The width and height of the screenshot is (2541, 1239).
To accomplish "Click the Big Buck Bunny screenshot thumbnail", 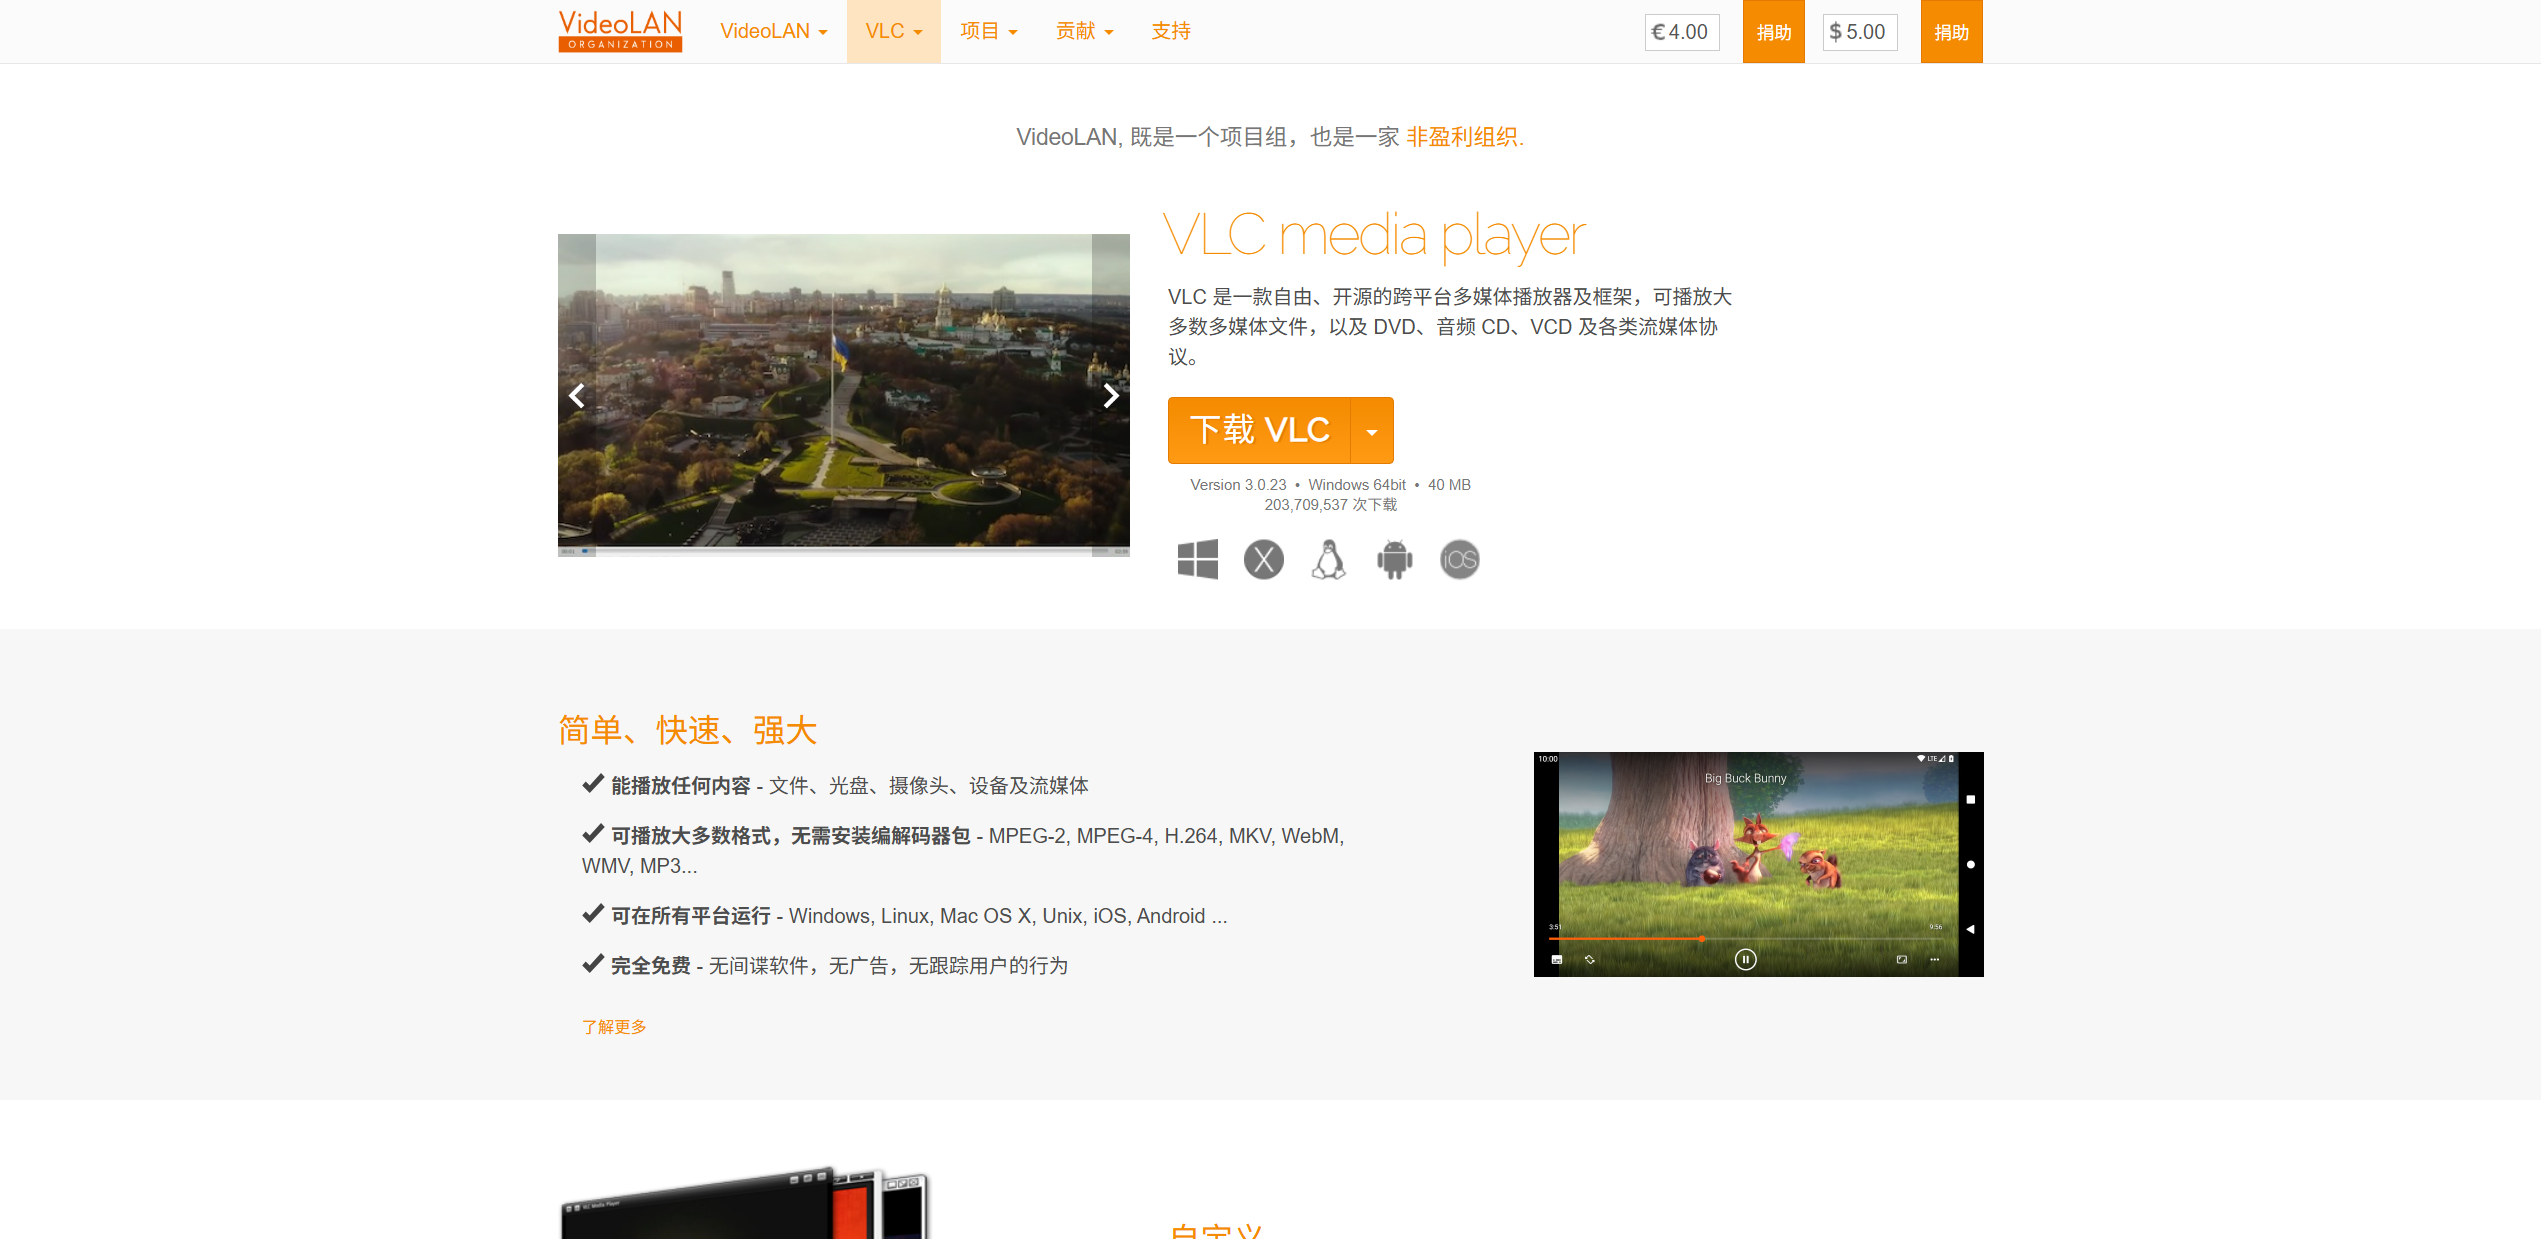I will coord(1758,864).
